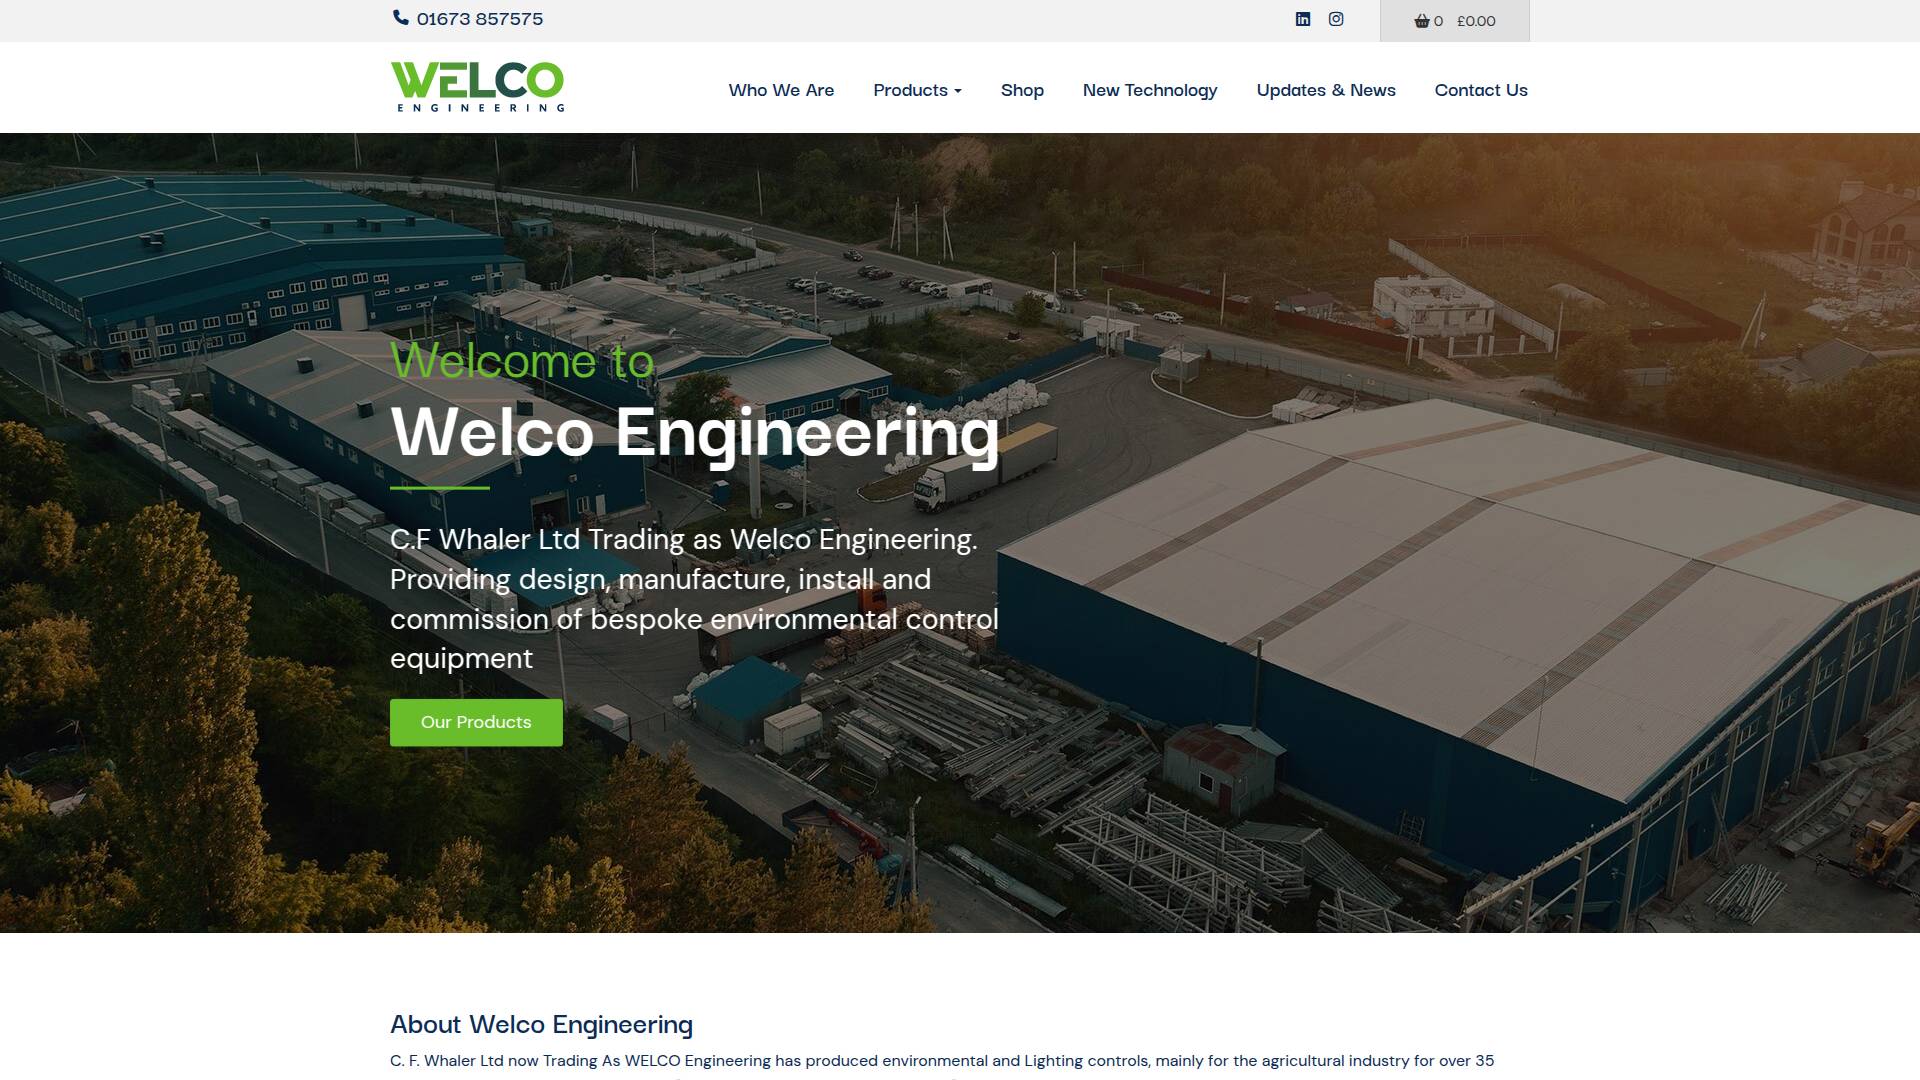The width and height of the screenshot is (1920, 1080).
Task: Open the New Technology page
Action: pyautogui.click(x=1150, y=90)
